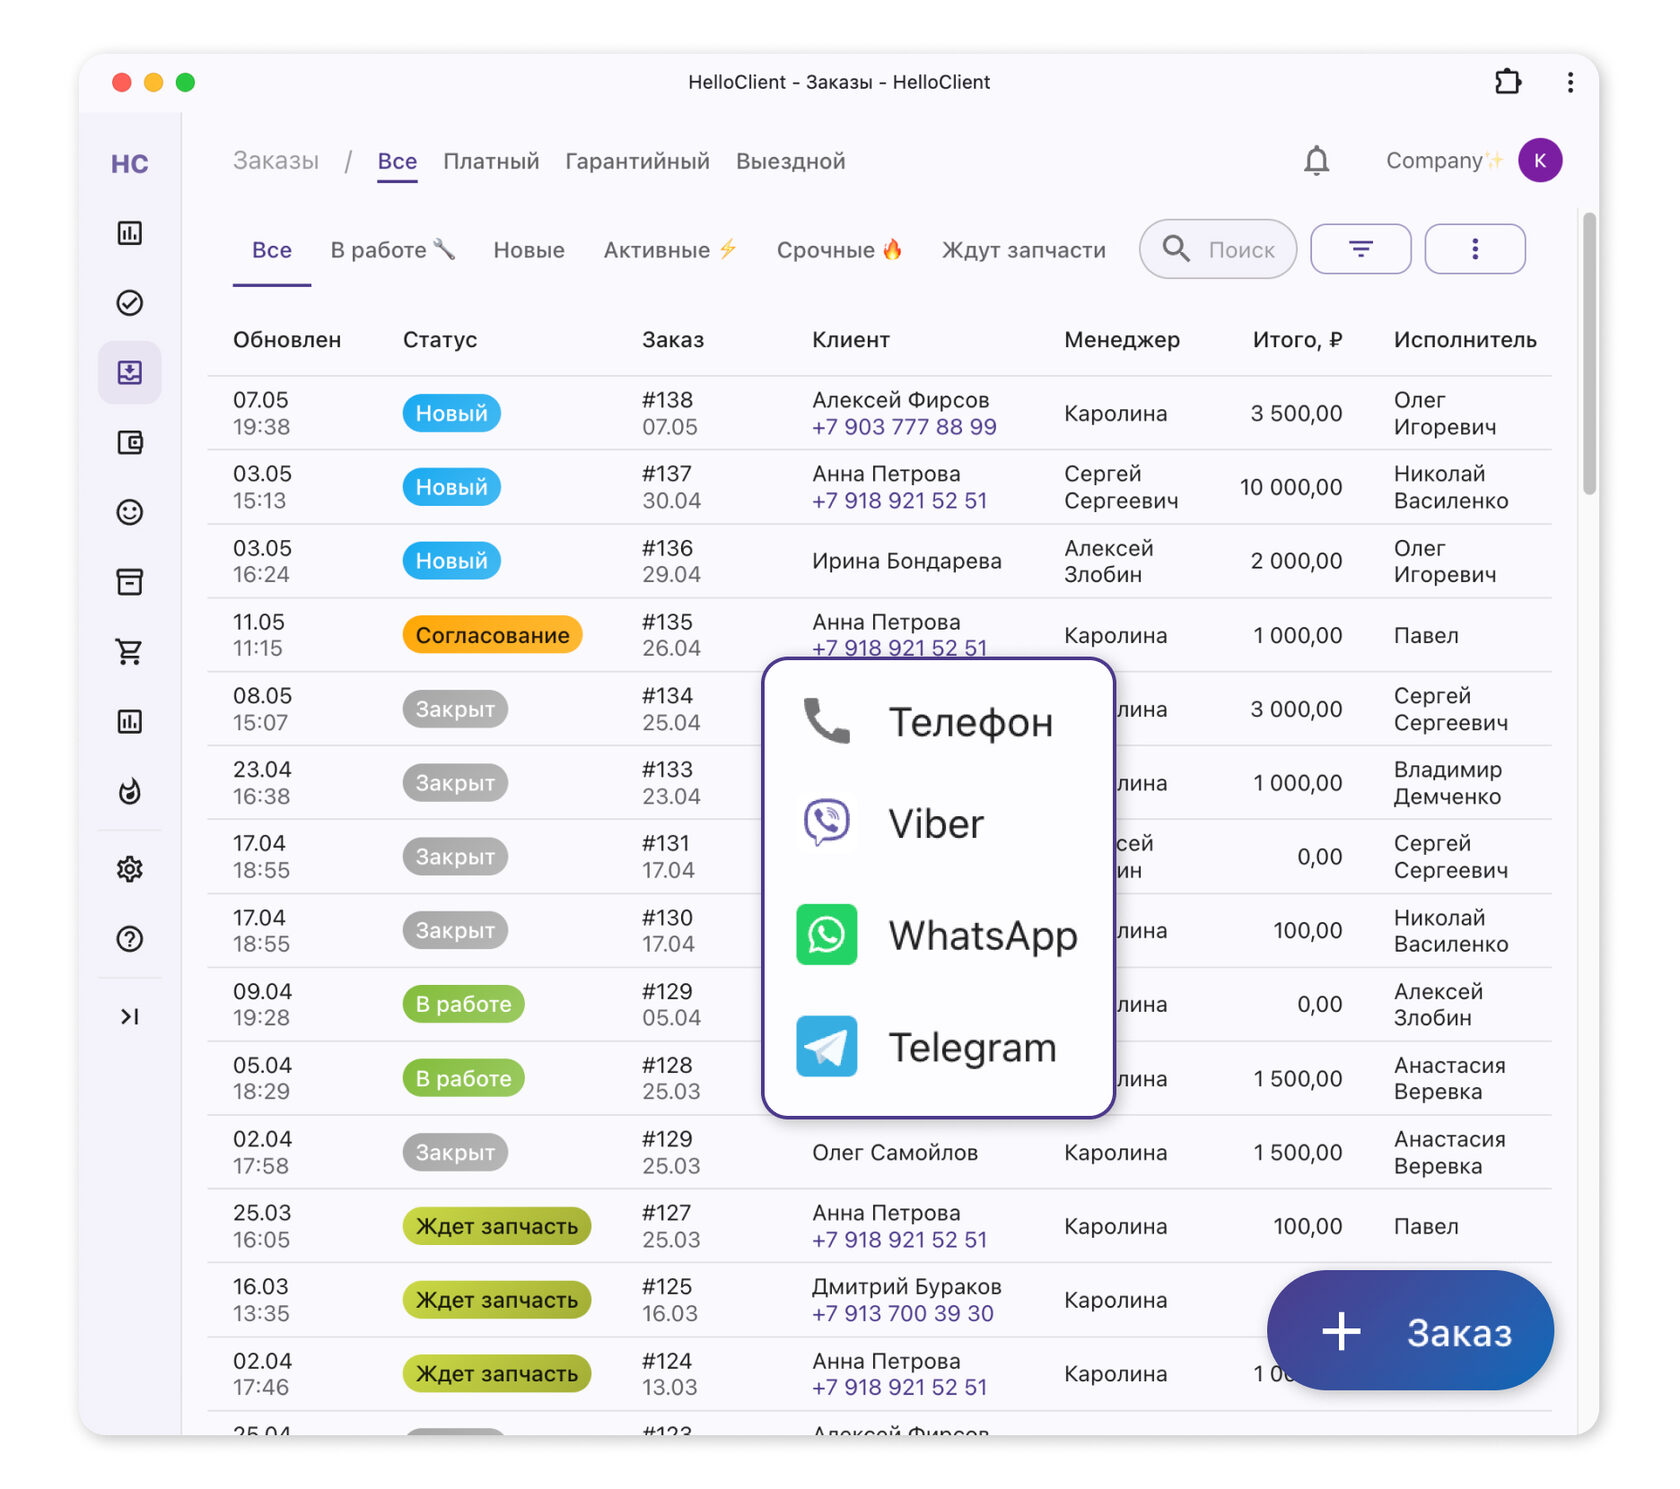Click the HC logo in sidebar
Screen dimensions: 1680x1489
click(129, 164)
